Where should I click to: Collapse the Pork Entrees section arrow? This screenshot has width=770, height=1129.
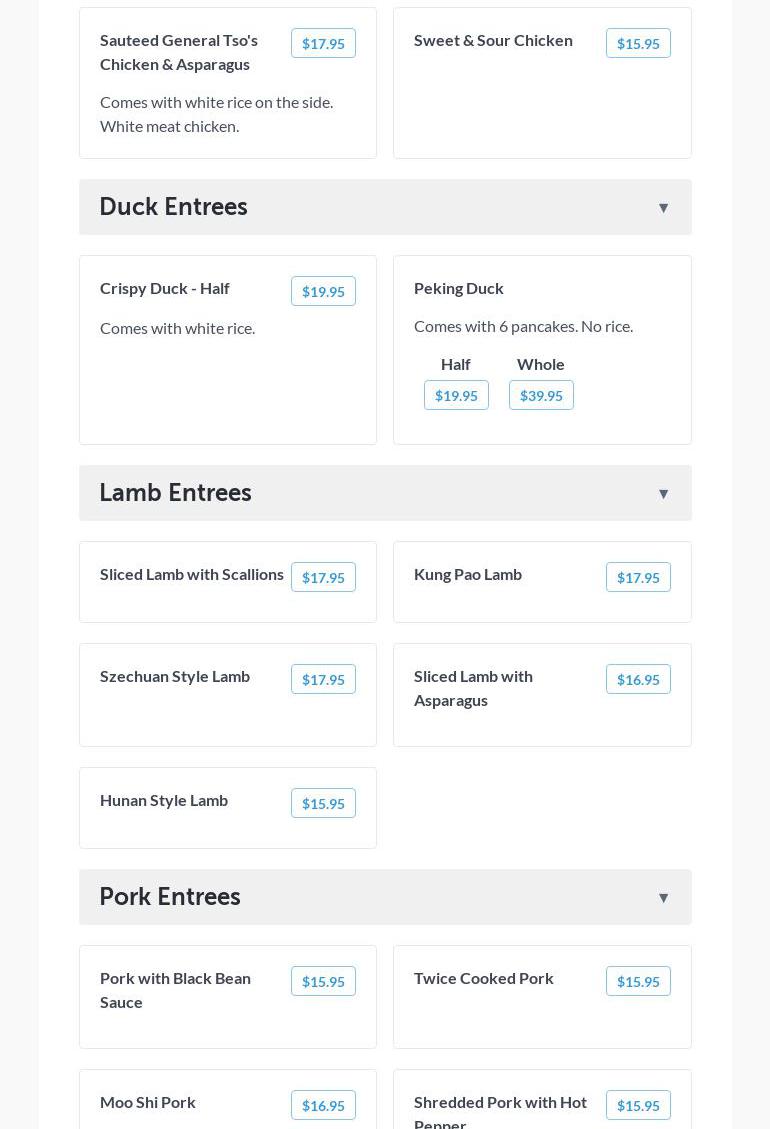pos(663,898)
